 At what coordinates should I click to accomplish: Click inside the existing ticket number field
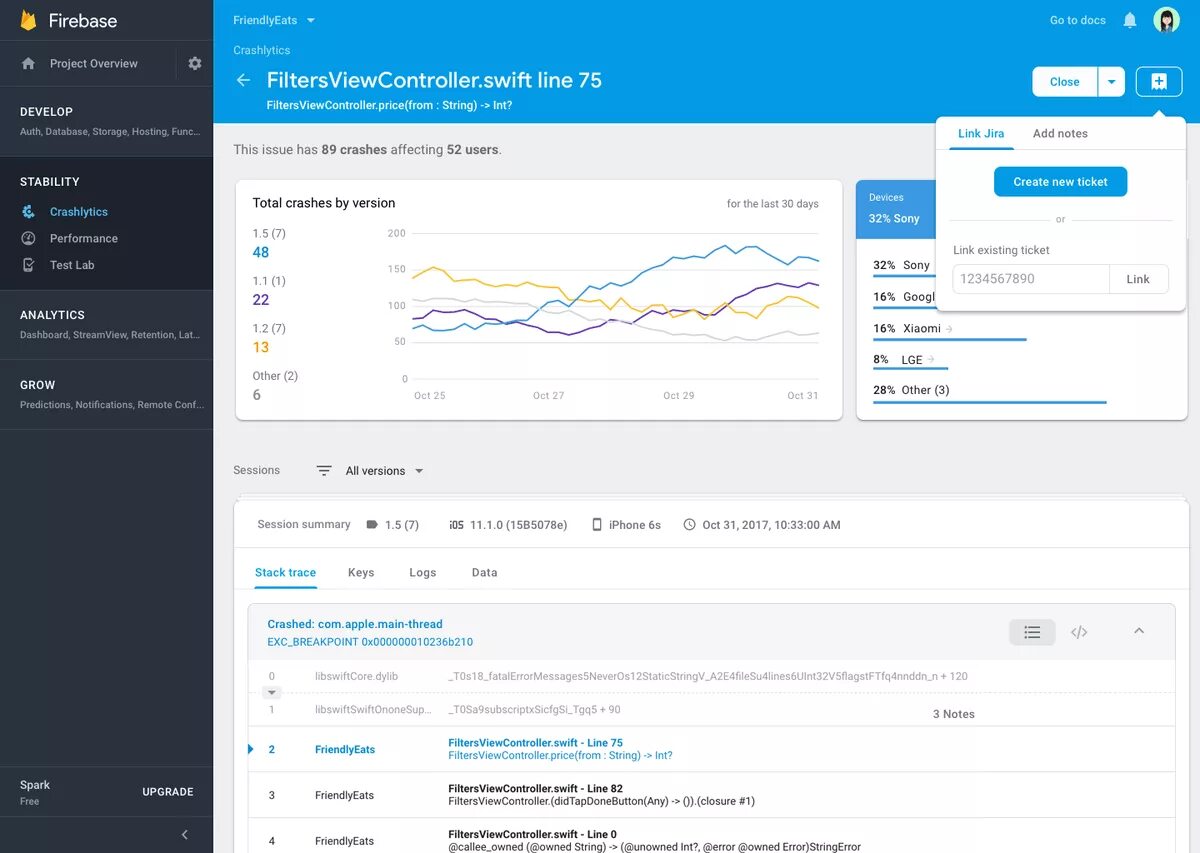(x=1031, y=279)
